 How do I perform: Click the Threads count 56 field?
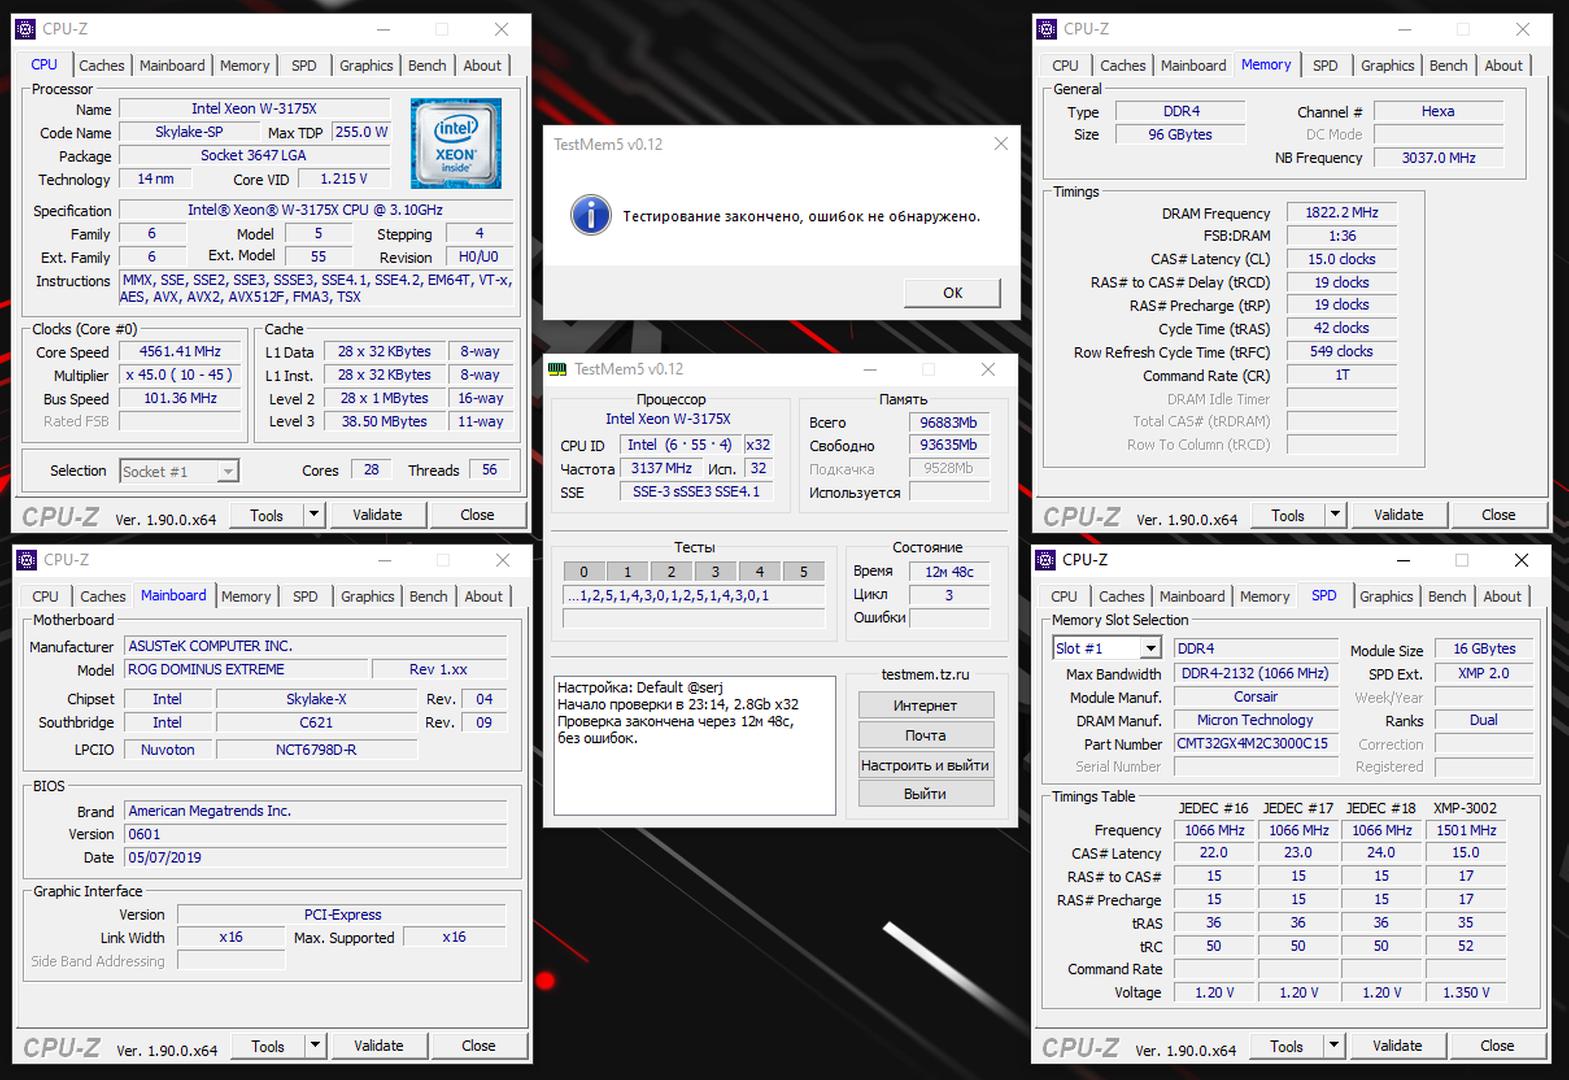coord(489,470)
